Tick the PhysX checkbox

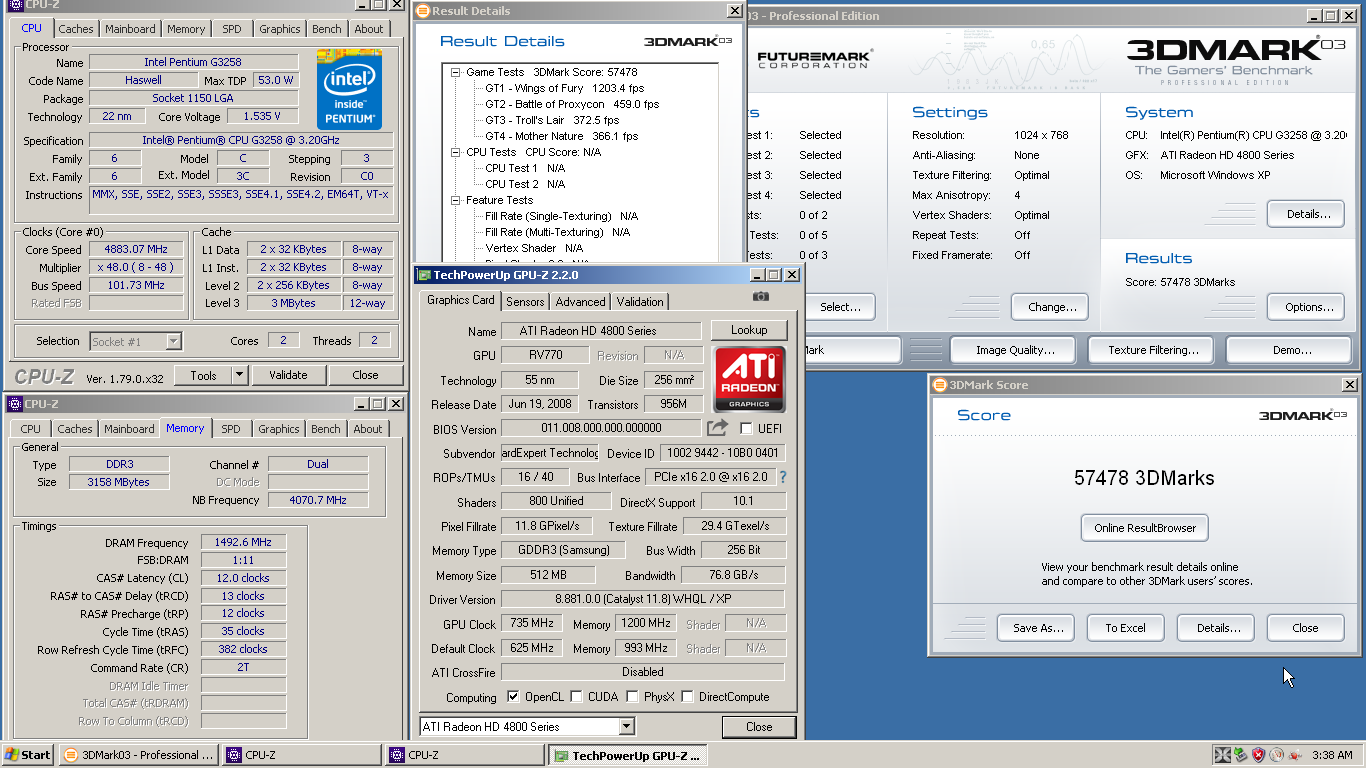[x=632, y=697]
